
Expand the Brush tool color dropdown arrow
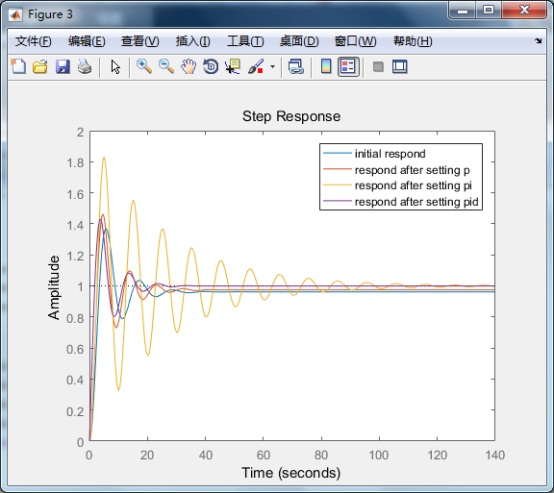272,66
